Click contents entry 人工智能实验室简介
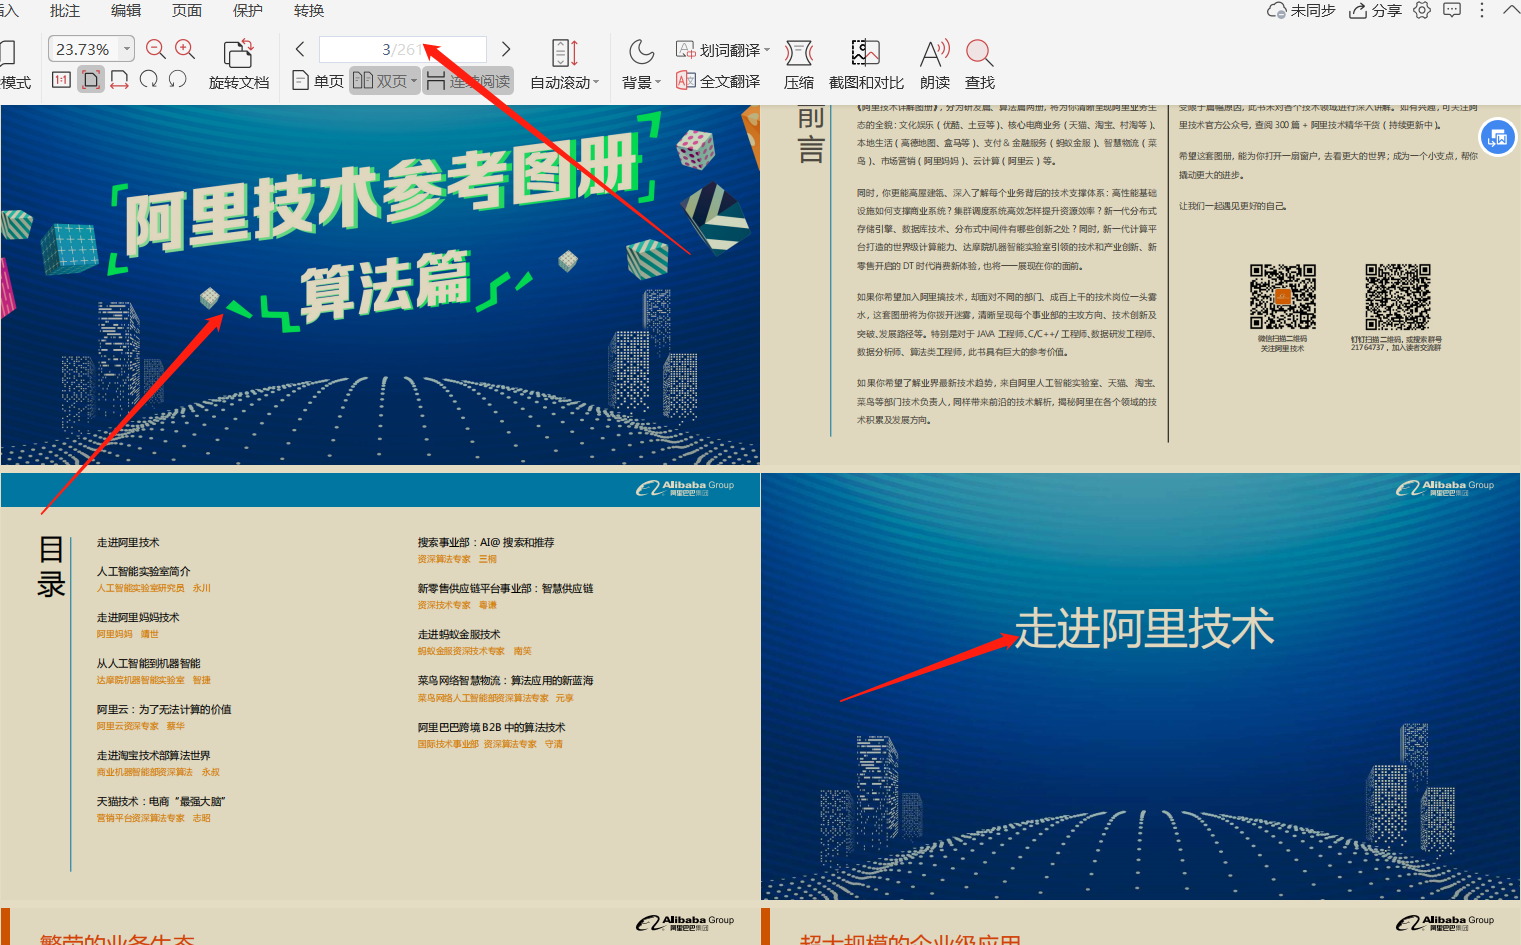This screenshot has height=945, width=1521. (x=143, y=571)
